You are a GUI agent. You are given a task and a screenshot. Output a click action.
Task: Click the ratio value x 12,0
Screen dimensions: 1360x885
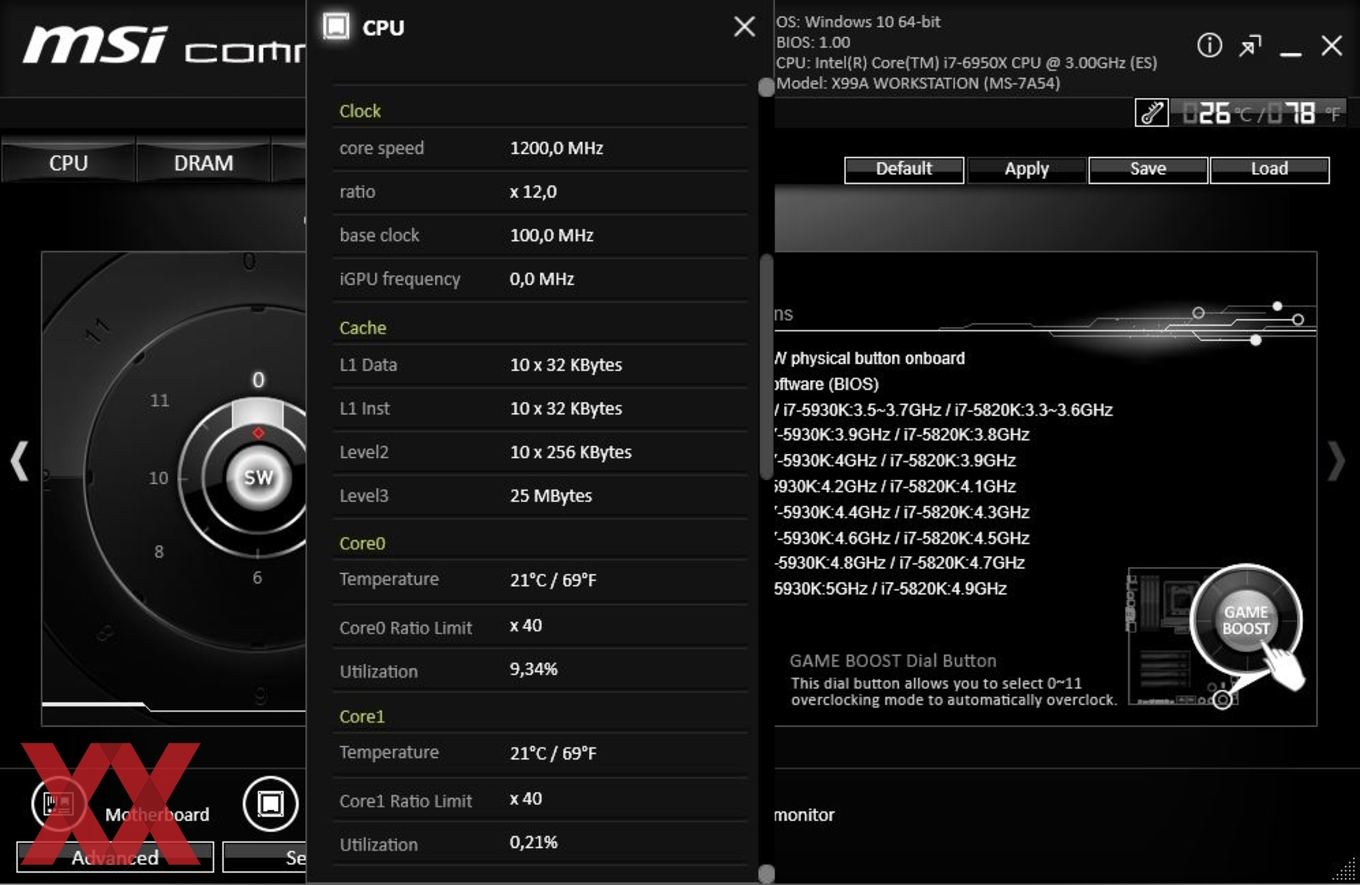coord(533,192)
